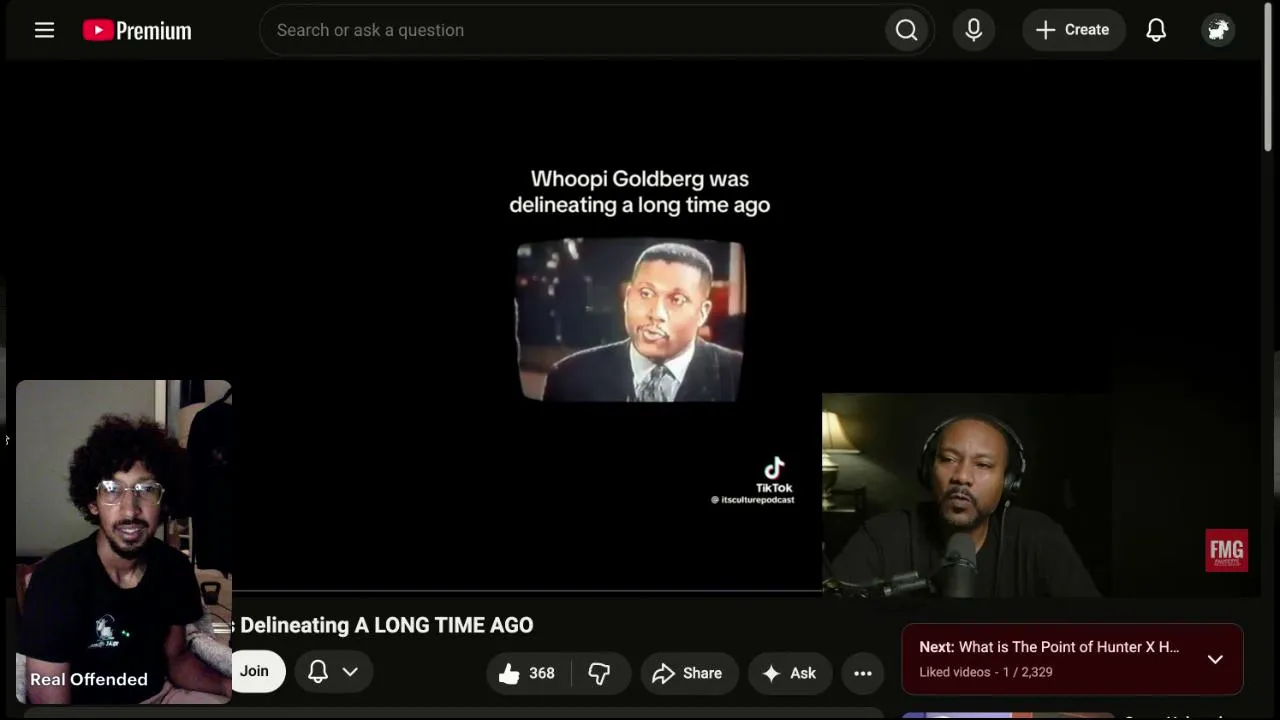Click the magnifier search button
Image resolution: width=1280 pixels, height=720 pixels.
[907, 30]
